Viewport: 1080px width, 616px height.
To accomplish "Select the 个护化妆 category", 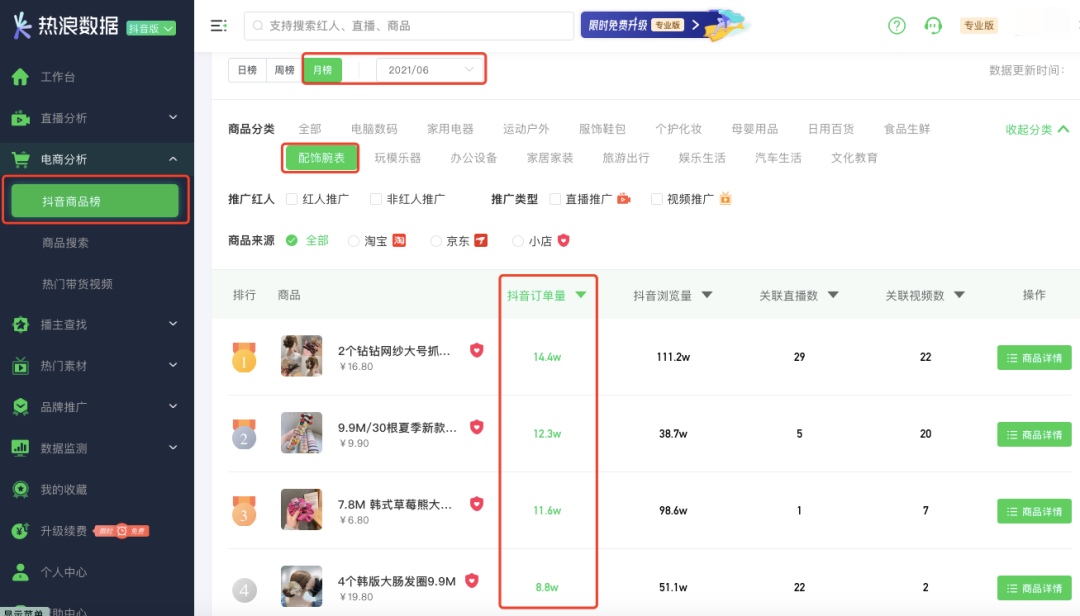I will click(x=678, y=129).
